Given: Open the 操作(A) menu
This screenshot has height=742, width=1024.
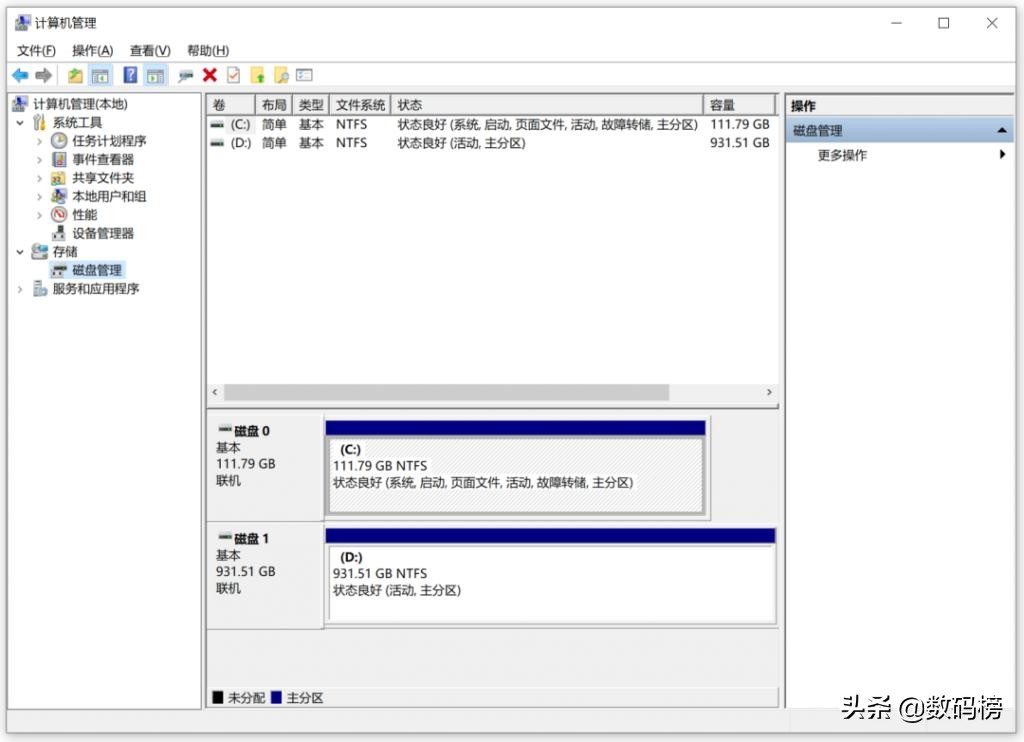Looking at the screenshot, I should point(92,51).
